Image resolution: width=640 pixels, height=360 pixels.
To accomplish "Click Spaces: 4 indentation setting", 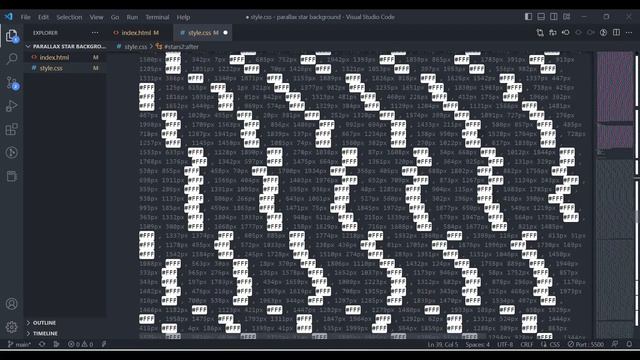I will [x=478, y=344].
